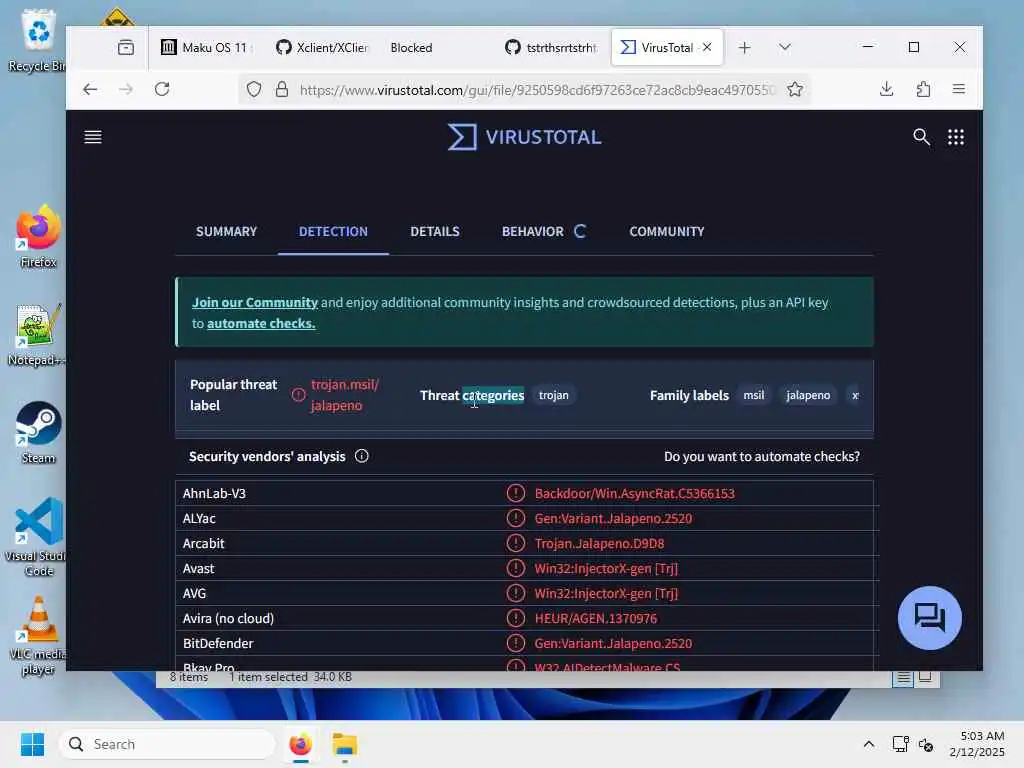Click Backdoor/Win.AsyncRat.C5366153 detection text

coord(634,493)
